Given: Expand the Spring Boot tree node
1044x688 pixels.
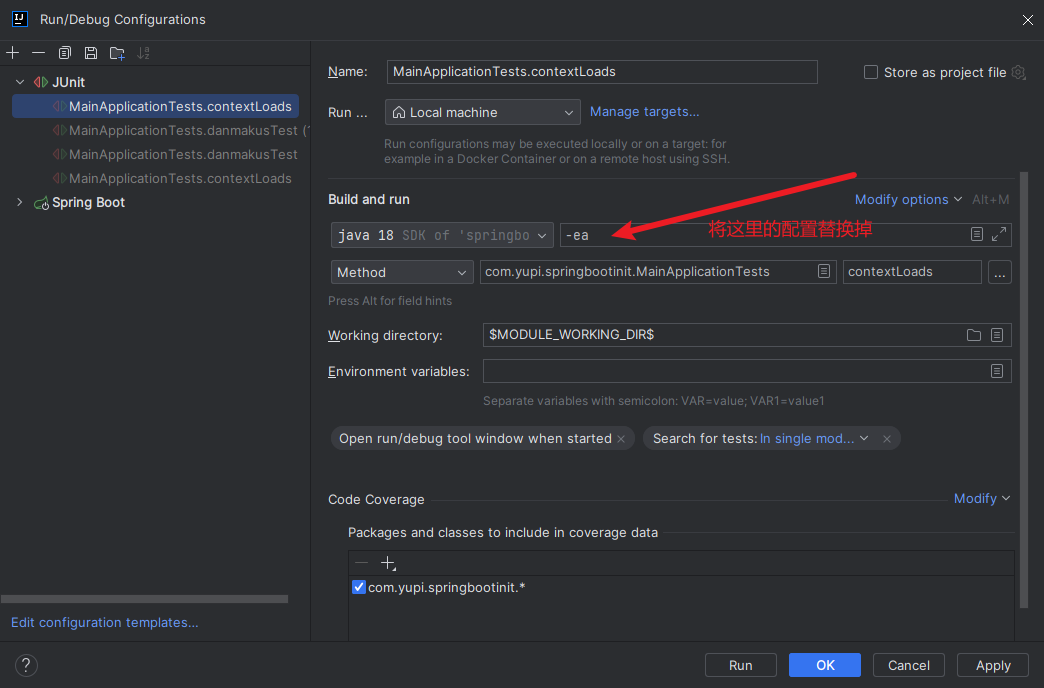Looking at the screenshot, I should 20,202.
